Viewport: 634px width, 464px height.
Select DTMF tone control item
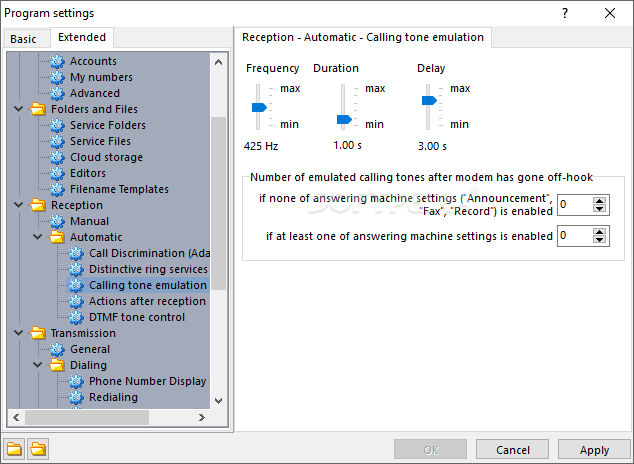tap(137, 317)
